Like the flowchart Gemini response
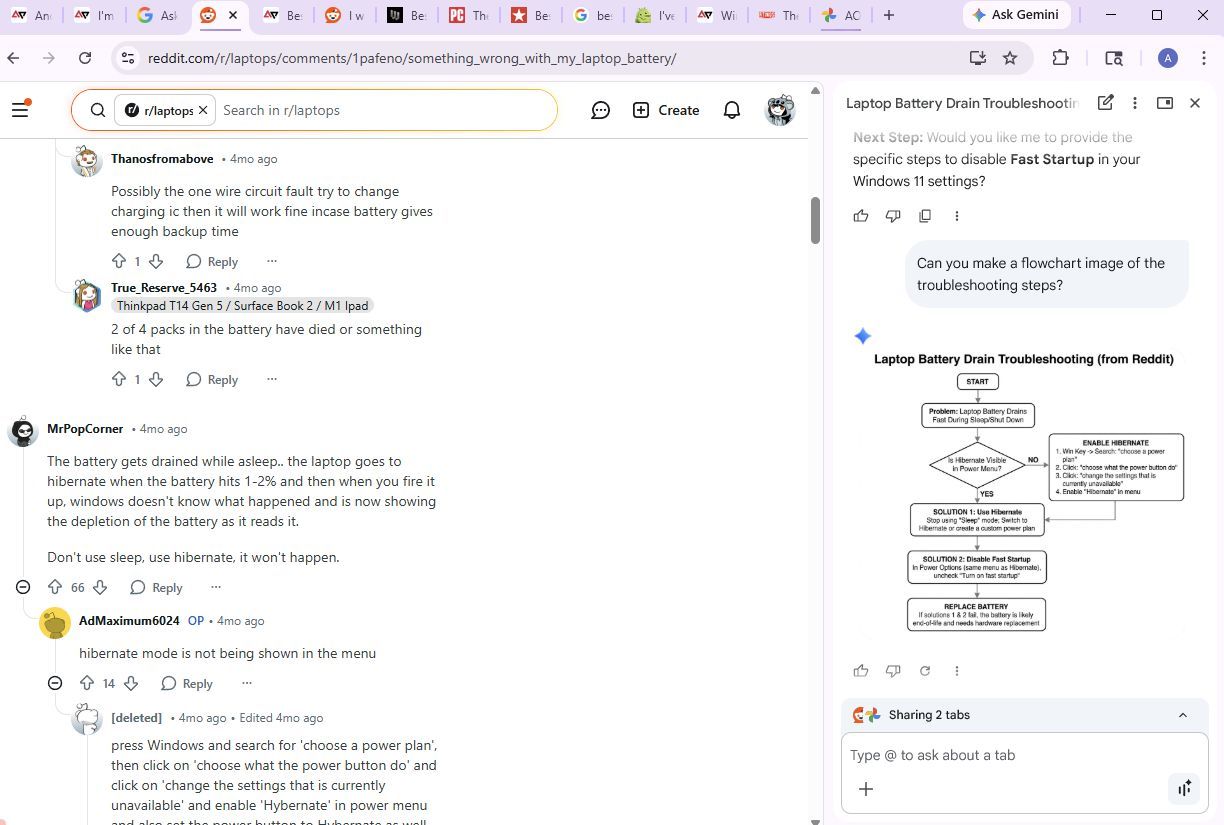 tap(861, 671)
